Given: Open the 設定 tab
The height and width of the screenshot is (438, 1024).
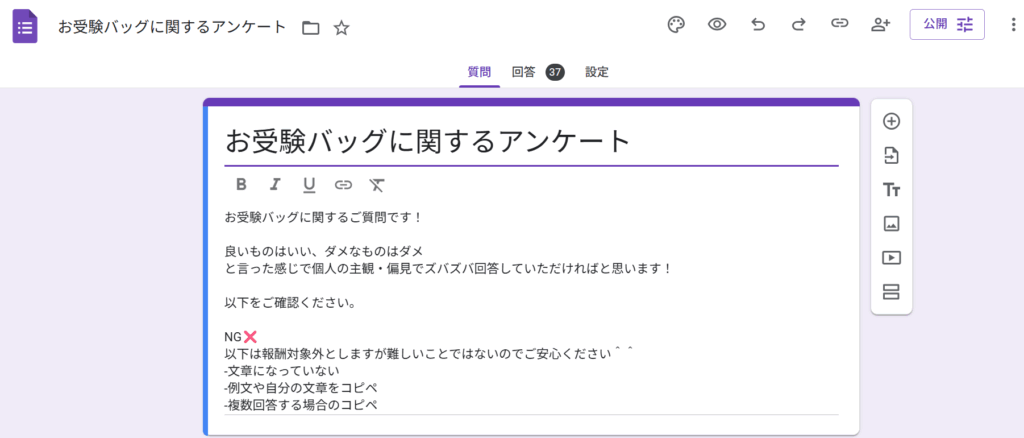Looking at the screenshot, I should (x=597, y=72).
